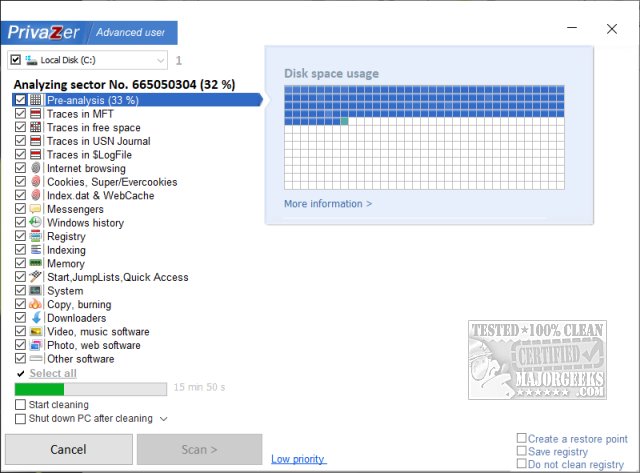Viewport: 640px width, 473px height.
Task: Click the Other software icon
Action: tap(36, 358)
